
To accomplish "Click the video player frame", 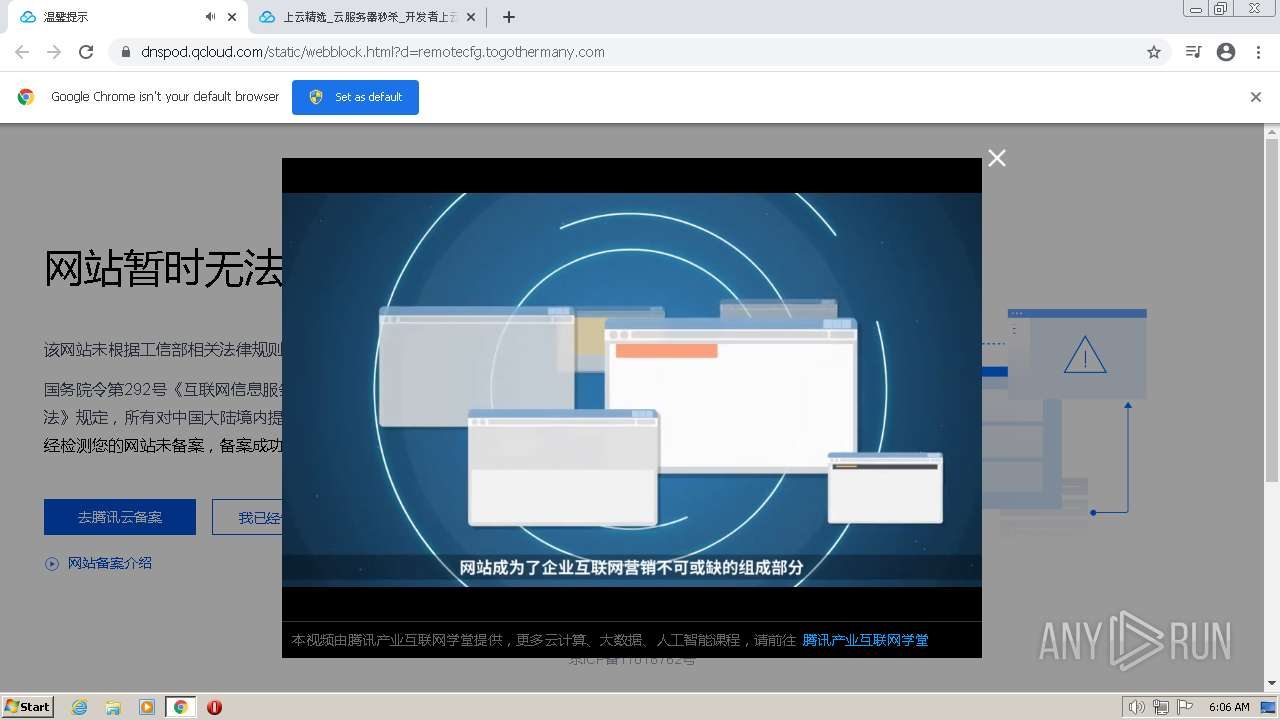I will 631,390.
